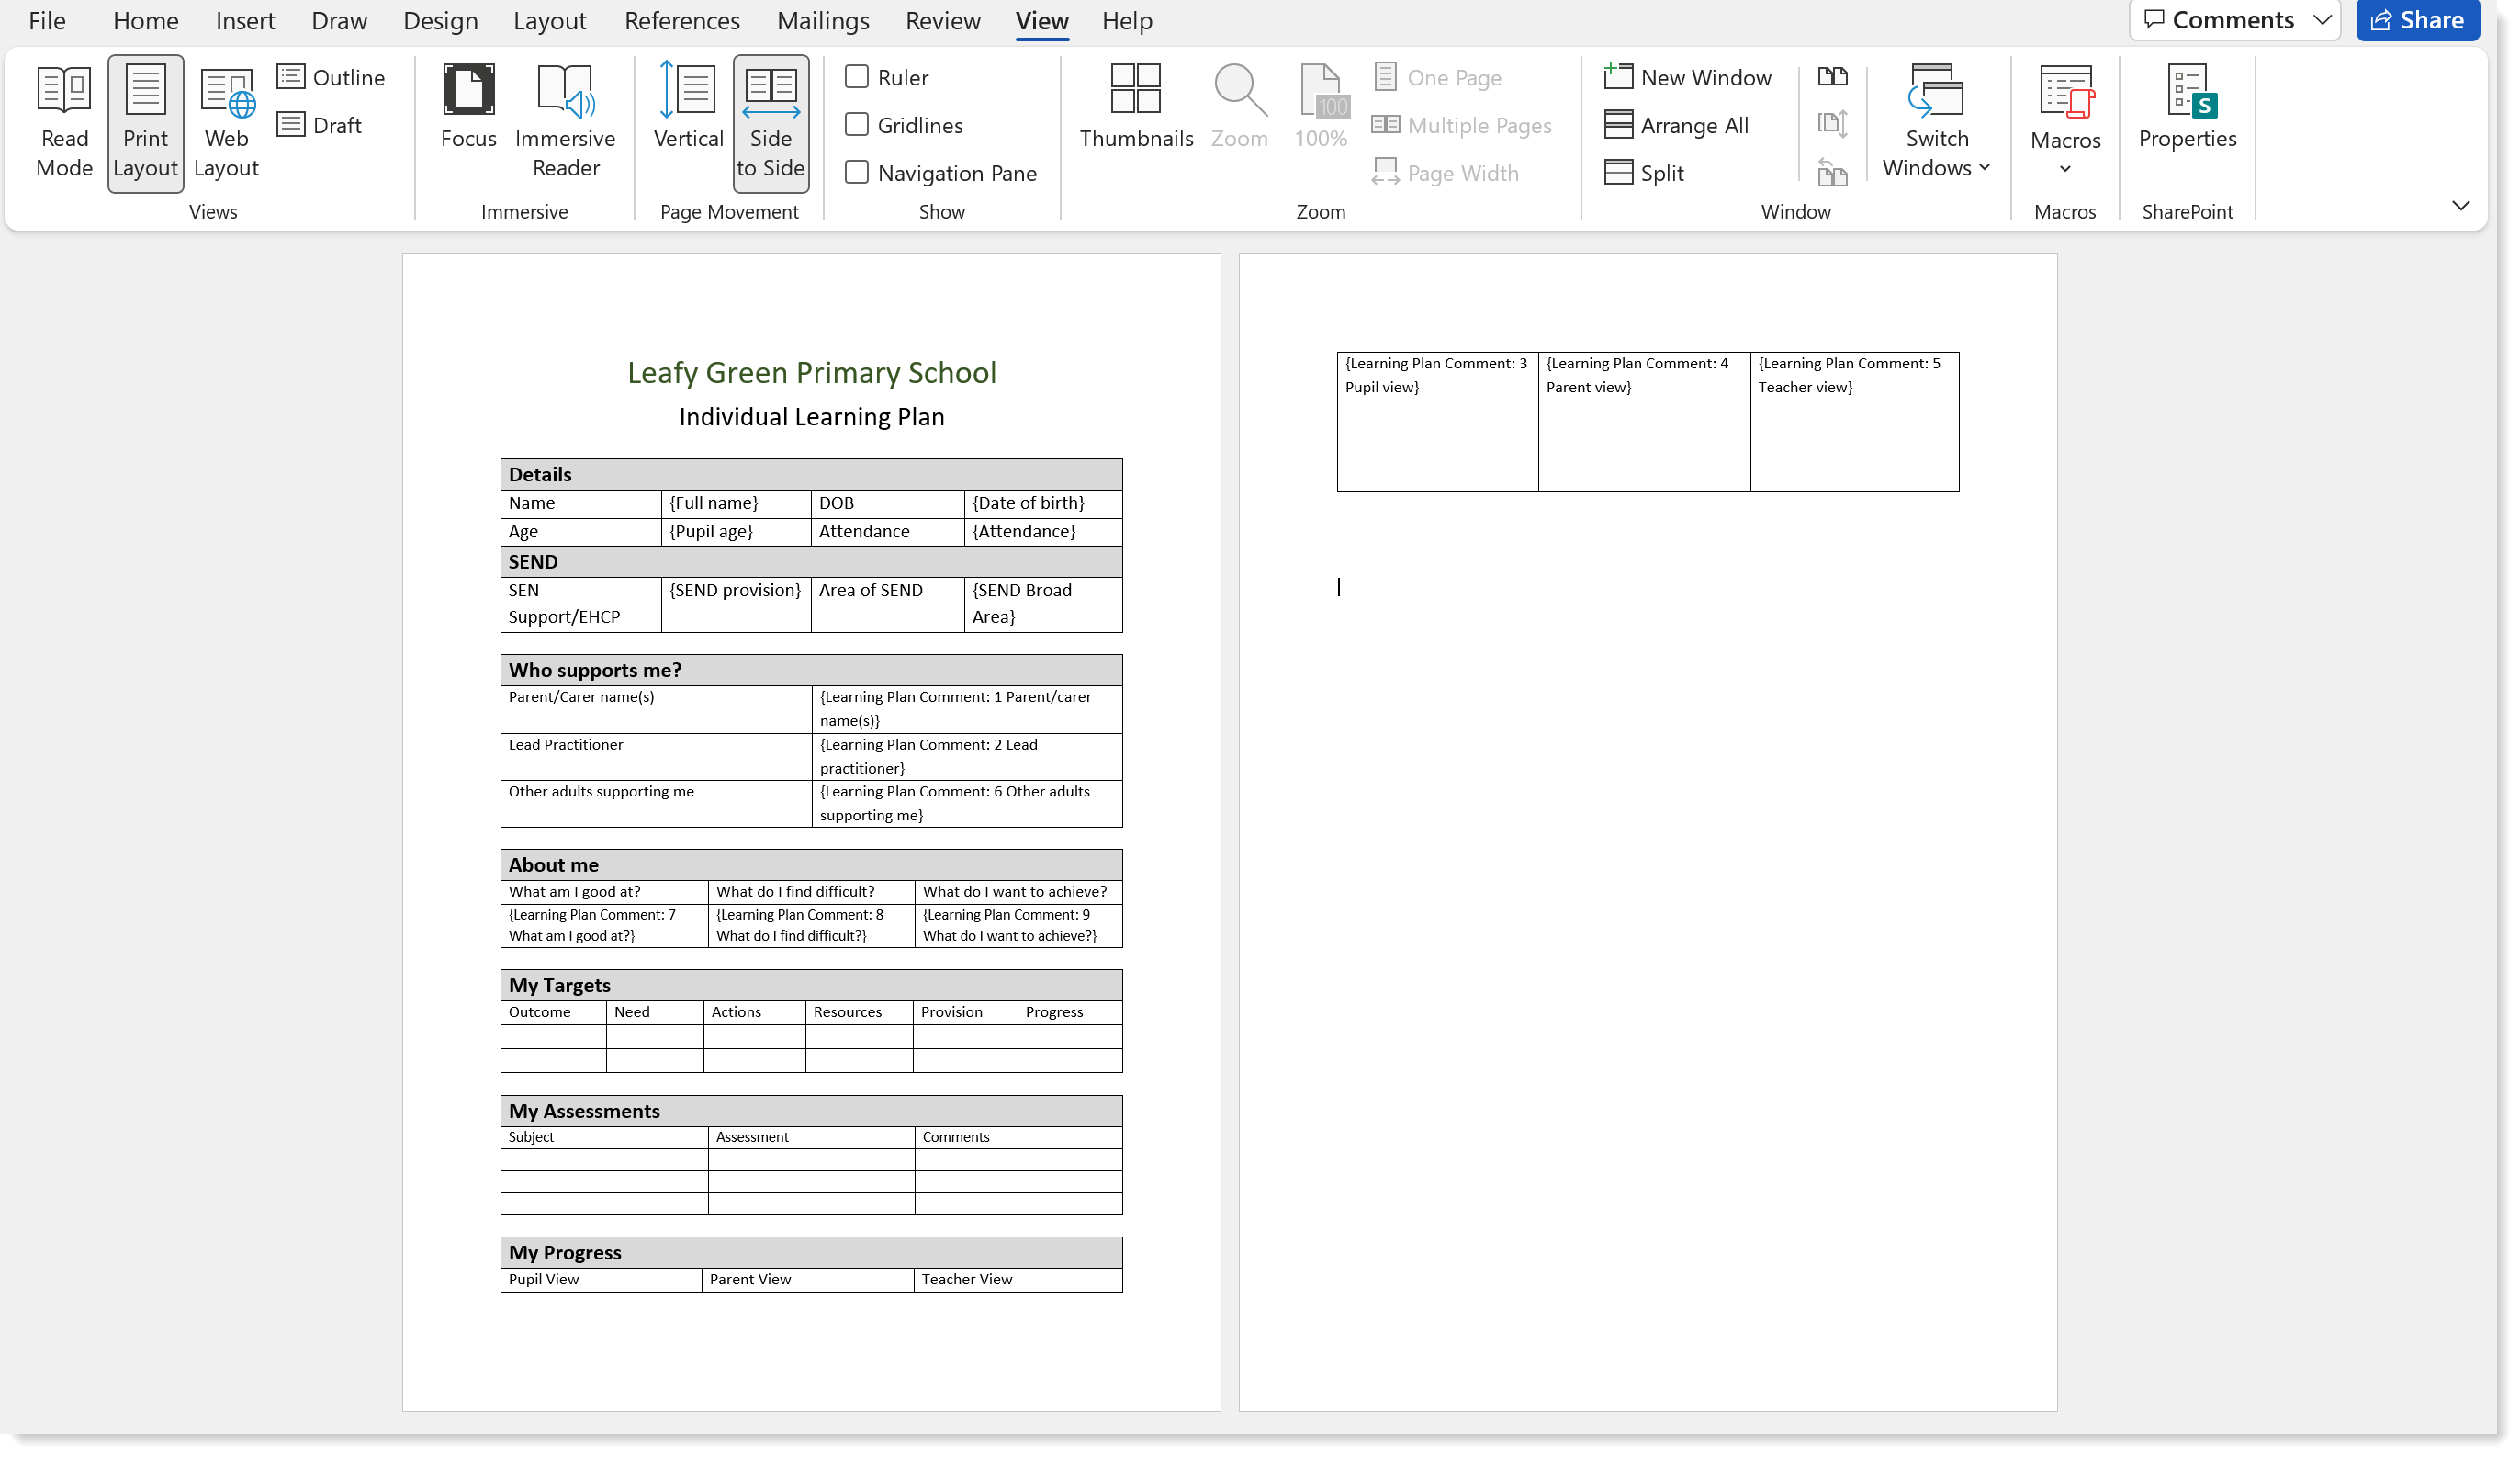Open the Insert tab
Screen dimensions: 2520x1457
245,21
